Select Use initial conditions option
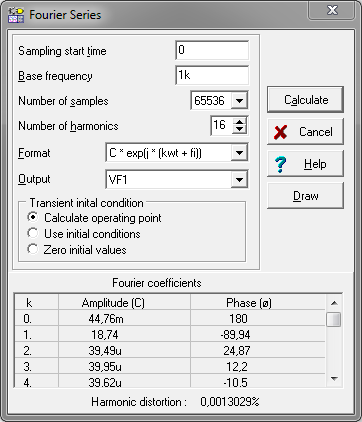362x422 pixels. [x=33, y=233]
